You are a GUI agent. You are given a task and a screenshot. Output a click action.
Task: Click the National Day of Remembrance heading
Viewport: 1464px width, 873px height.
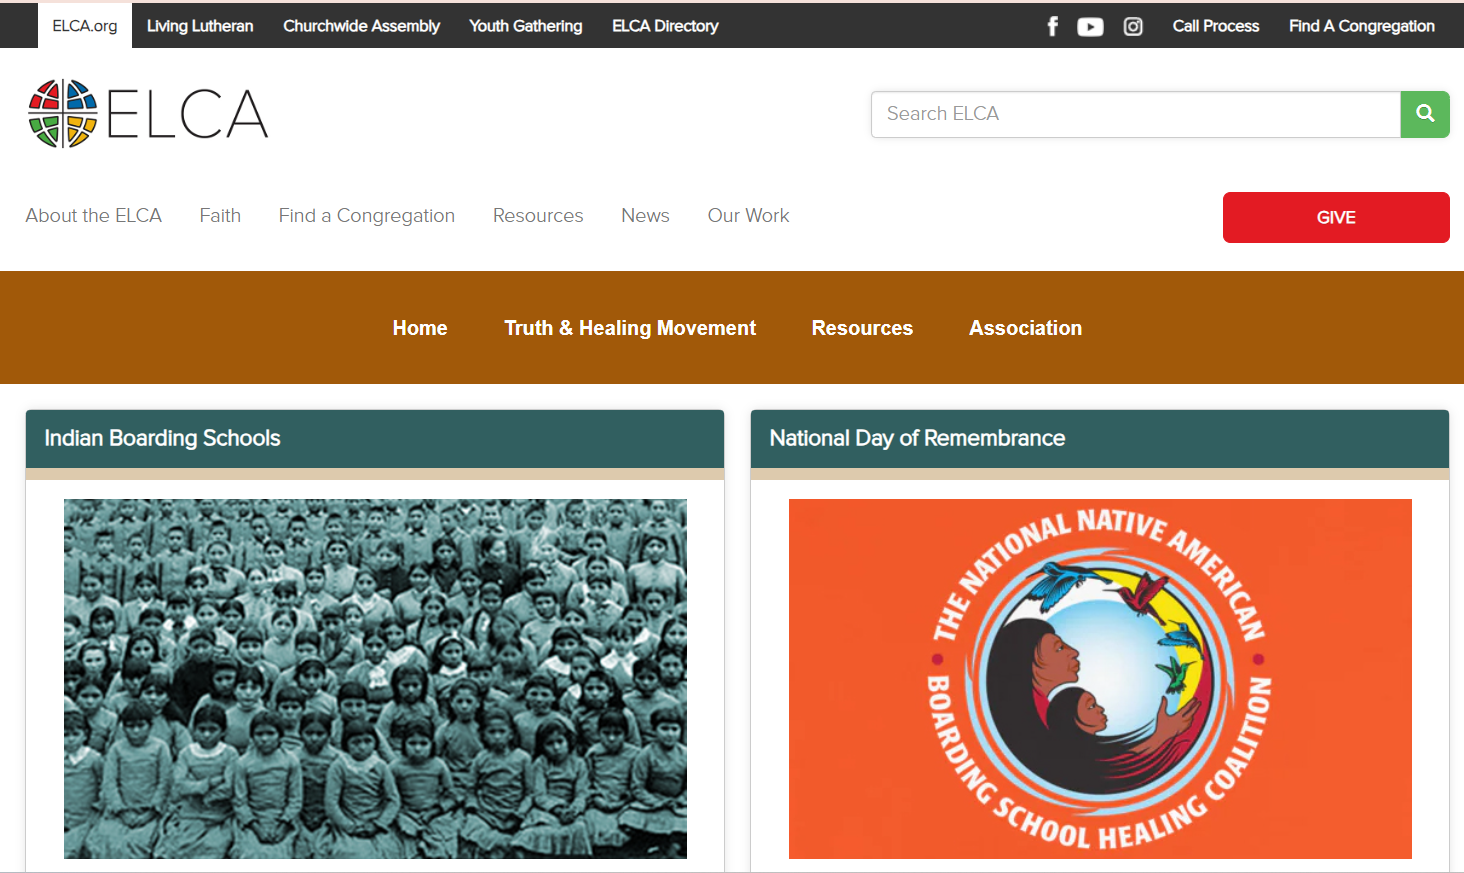click(917, 438)
